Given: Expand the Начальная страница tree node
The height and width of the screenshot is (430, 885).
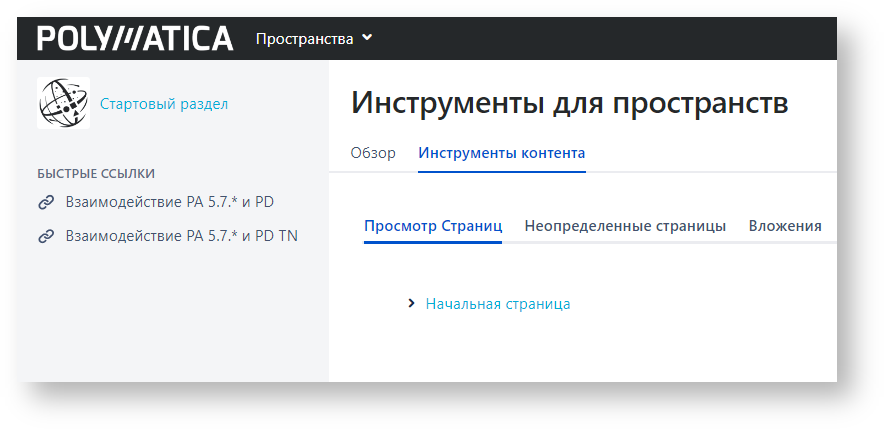Looking at the screenshot, I should [x=411, y=304].
